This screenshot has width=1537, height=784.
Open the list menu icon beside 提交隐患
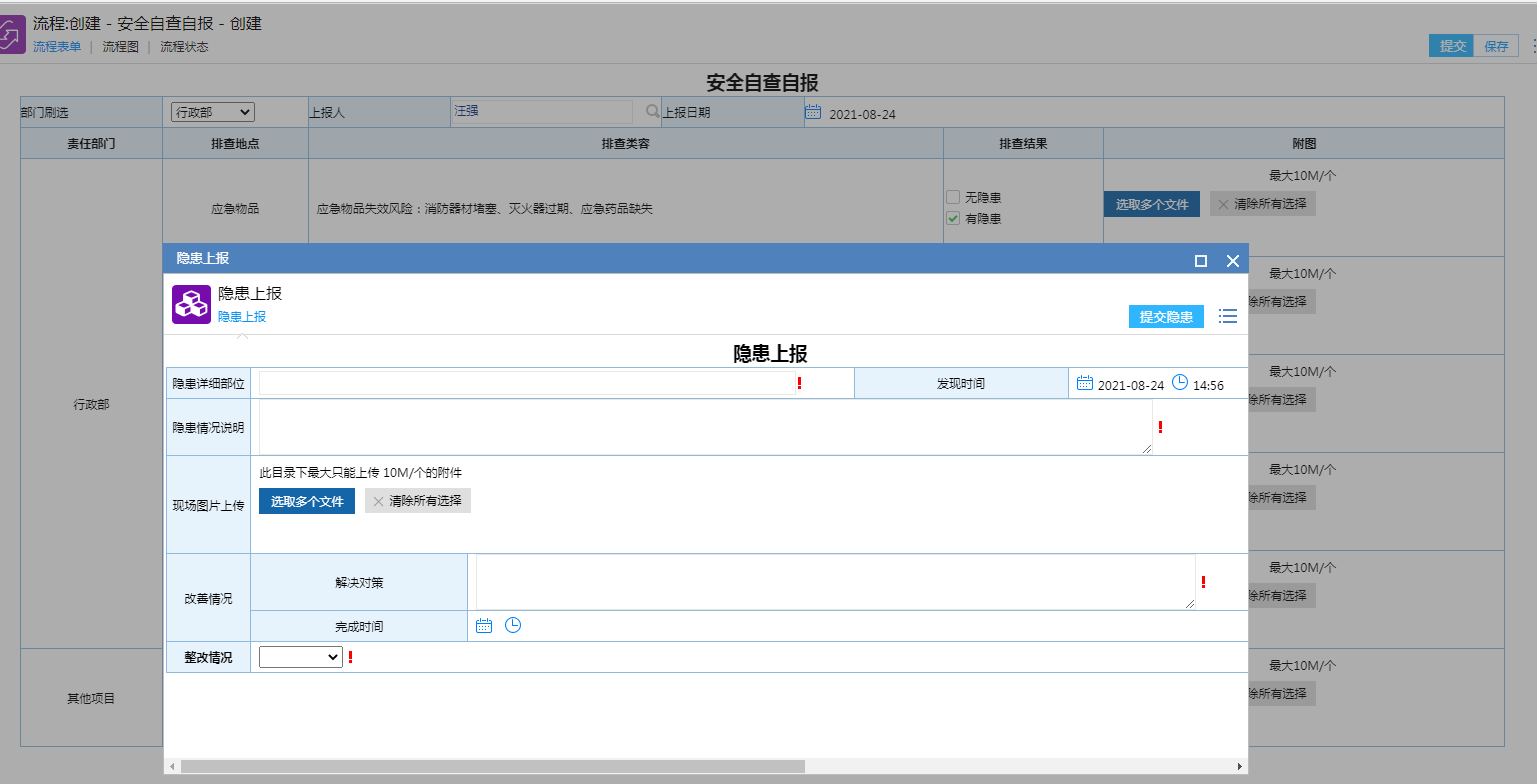tap(1228, 316)
